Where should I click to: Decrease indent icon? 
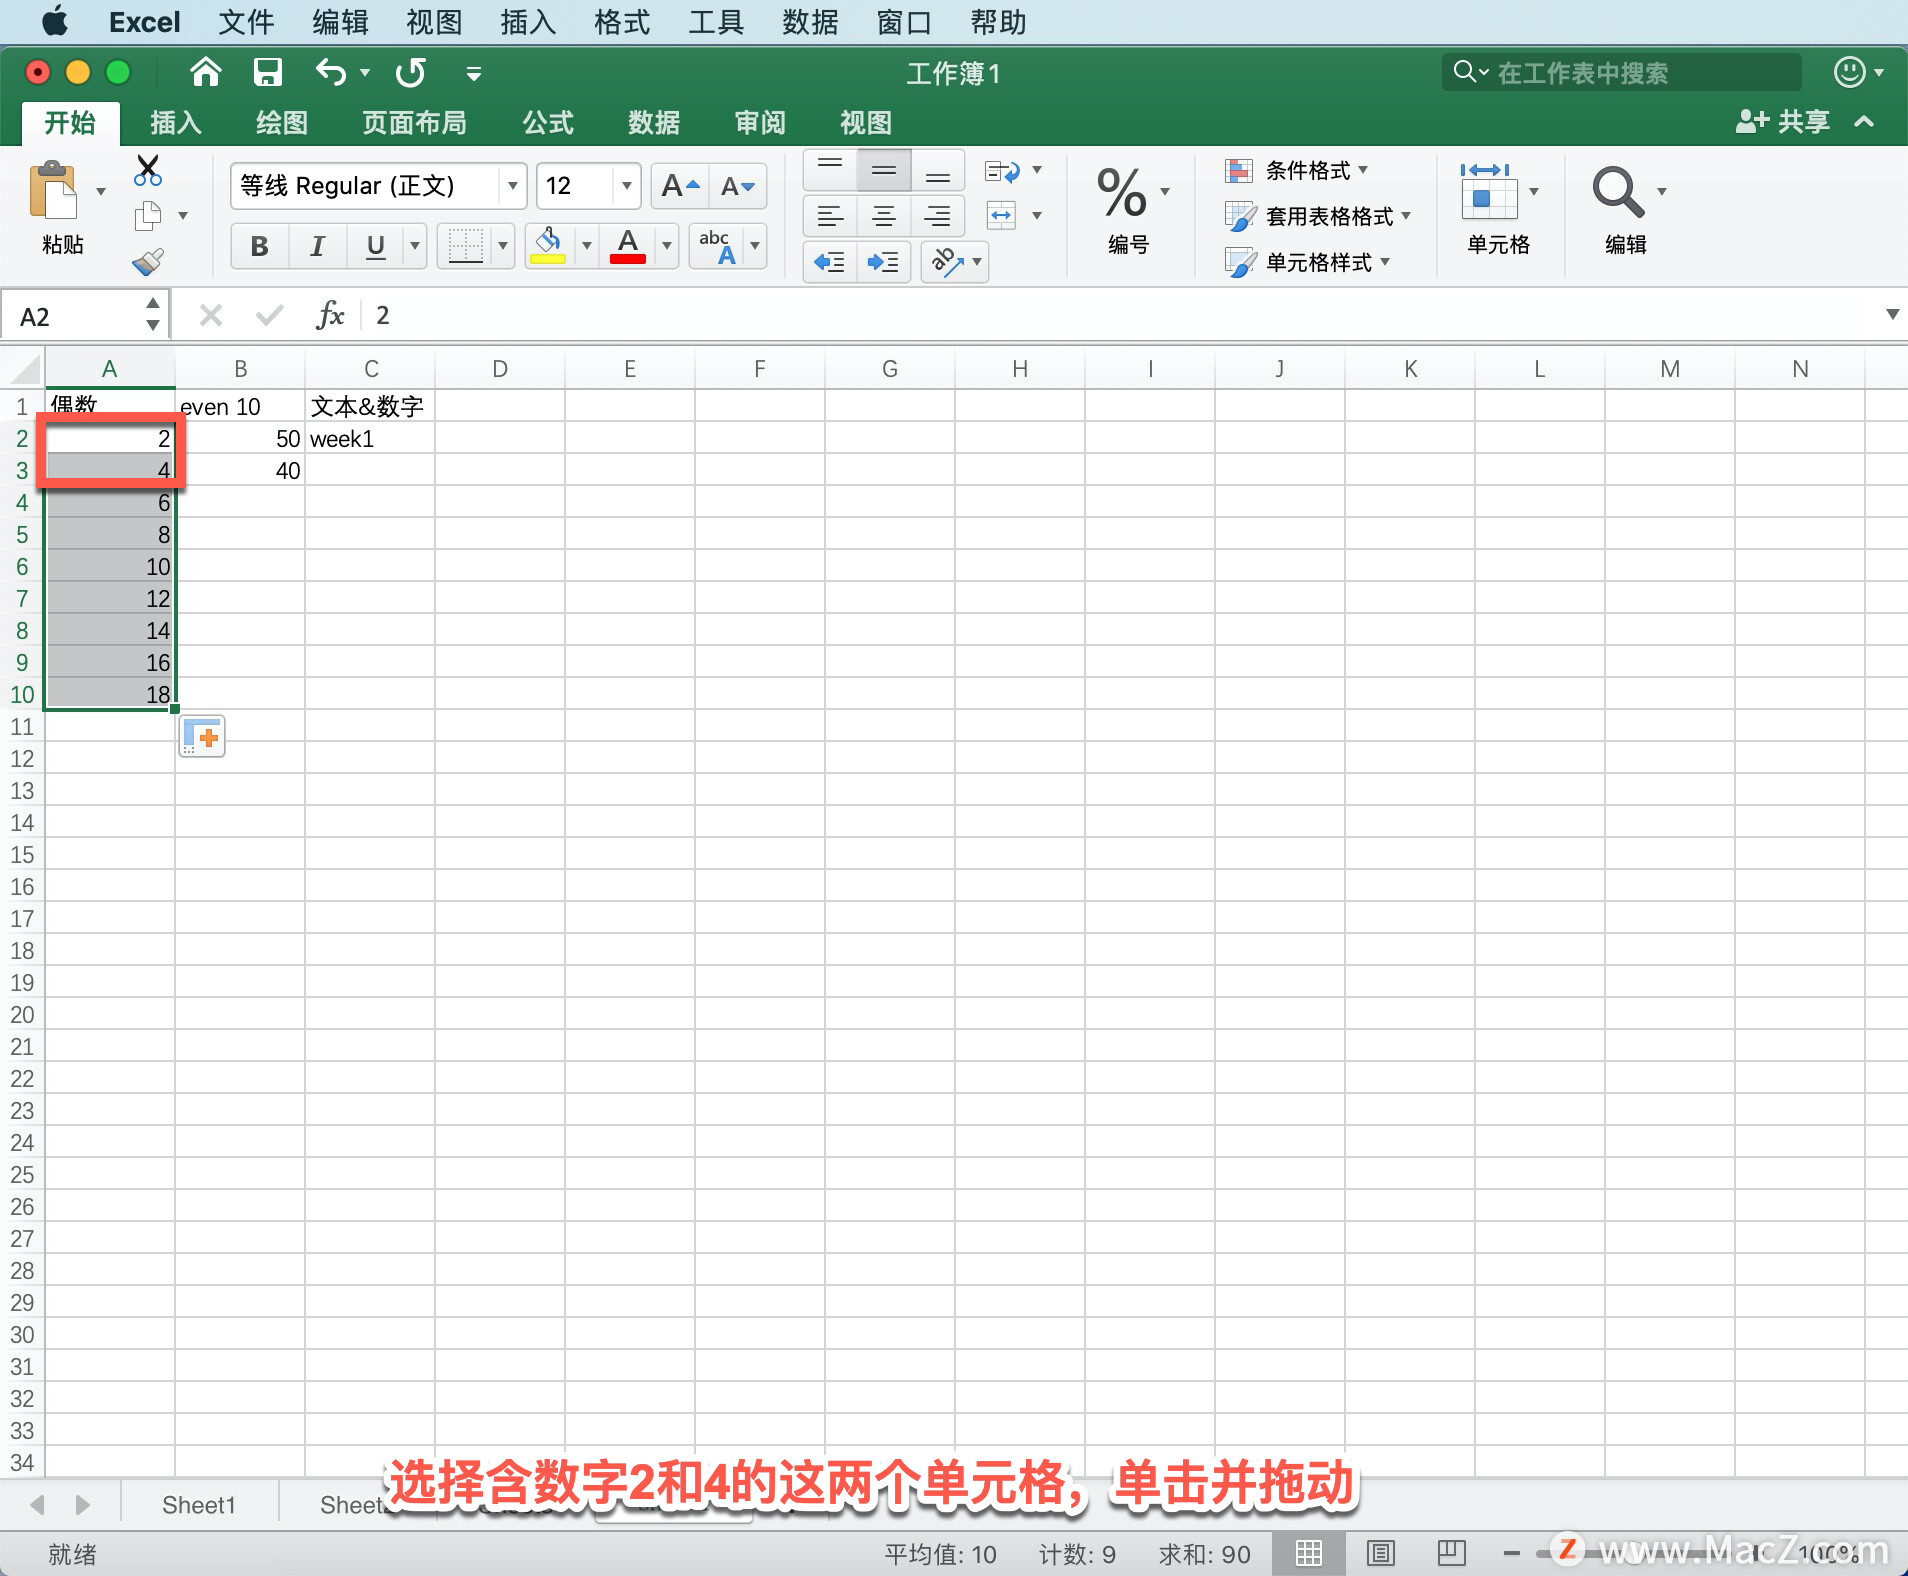[x=830, y=262]
